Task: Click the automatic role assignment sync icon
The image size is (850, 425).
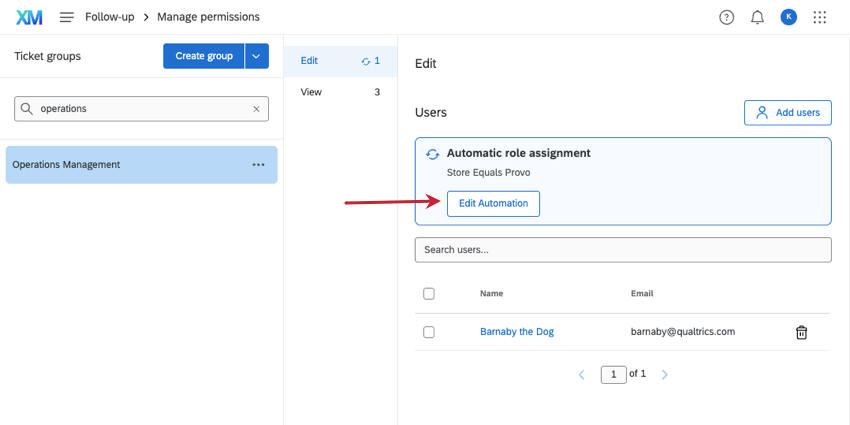Action: [x=432, y=154]
